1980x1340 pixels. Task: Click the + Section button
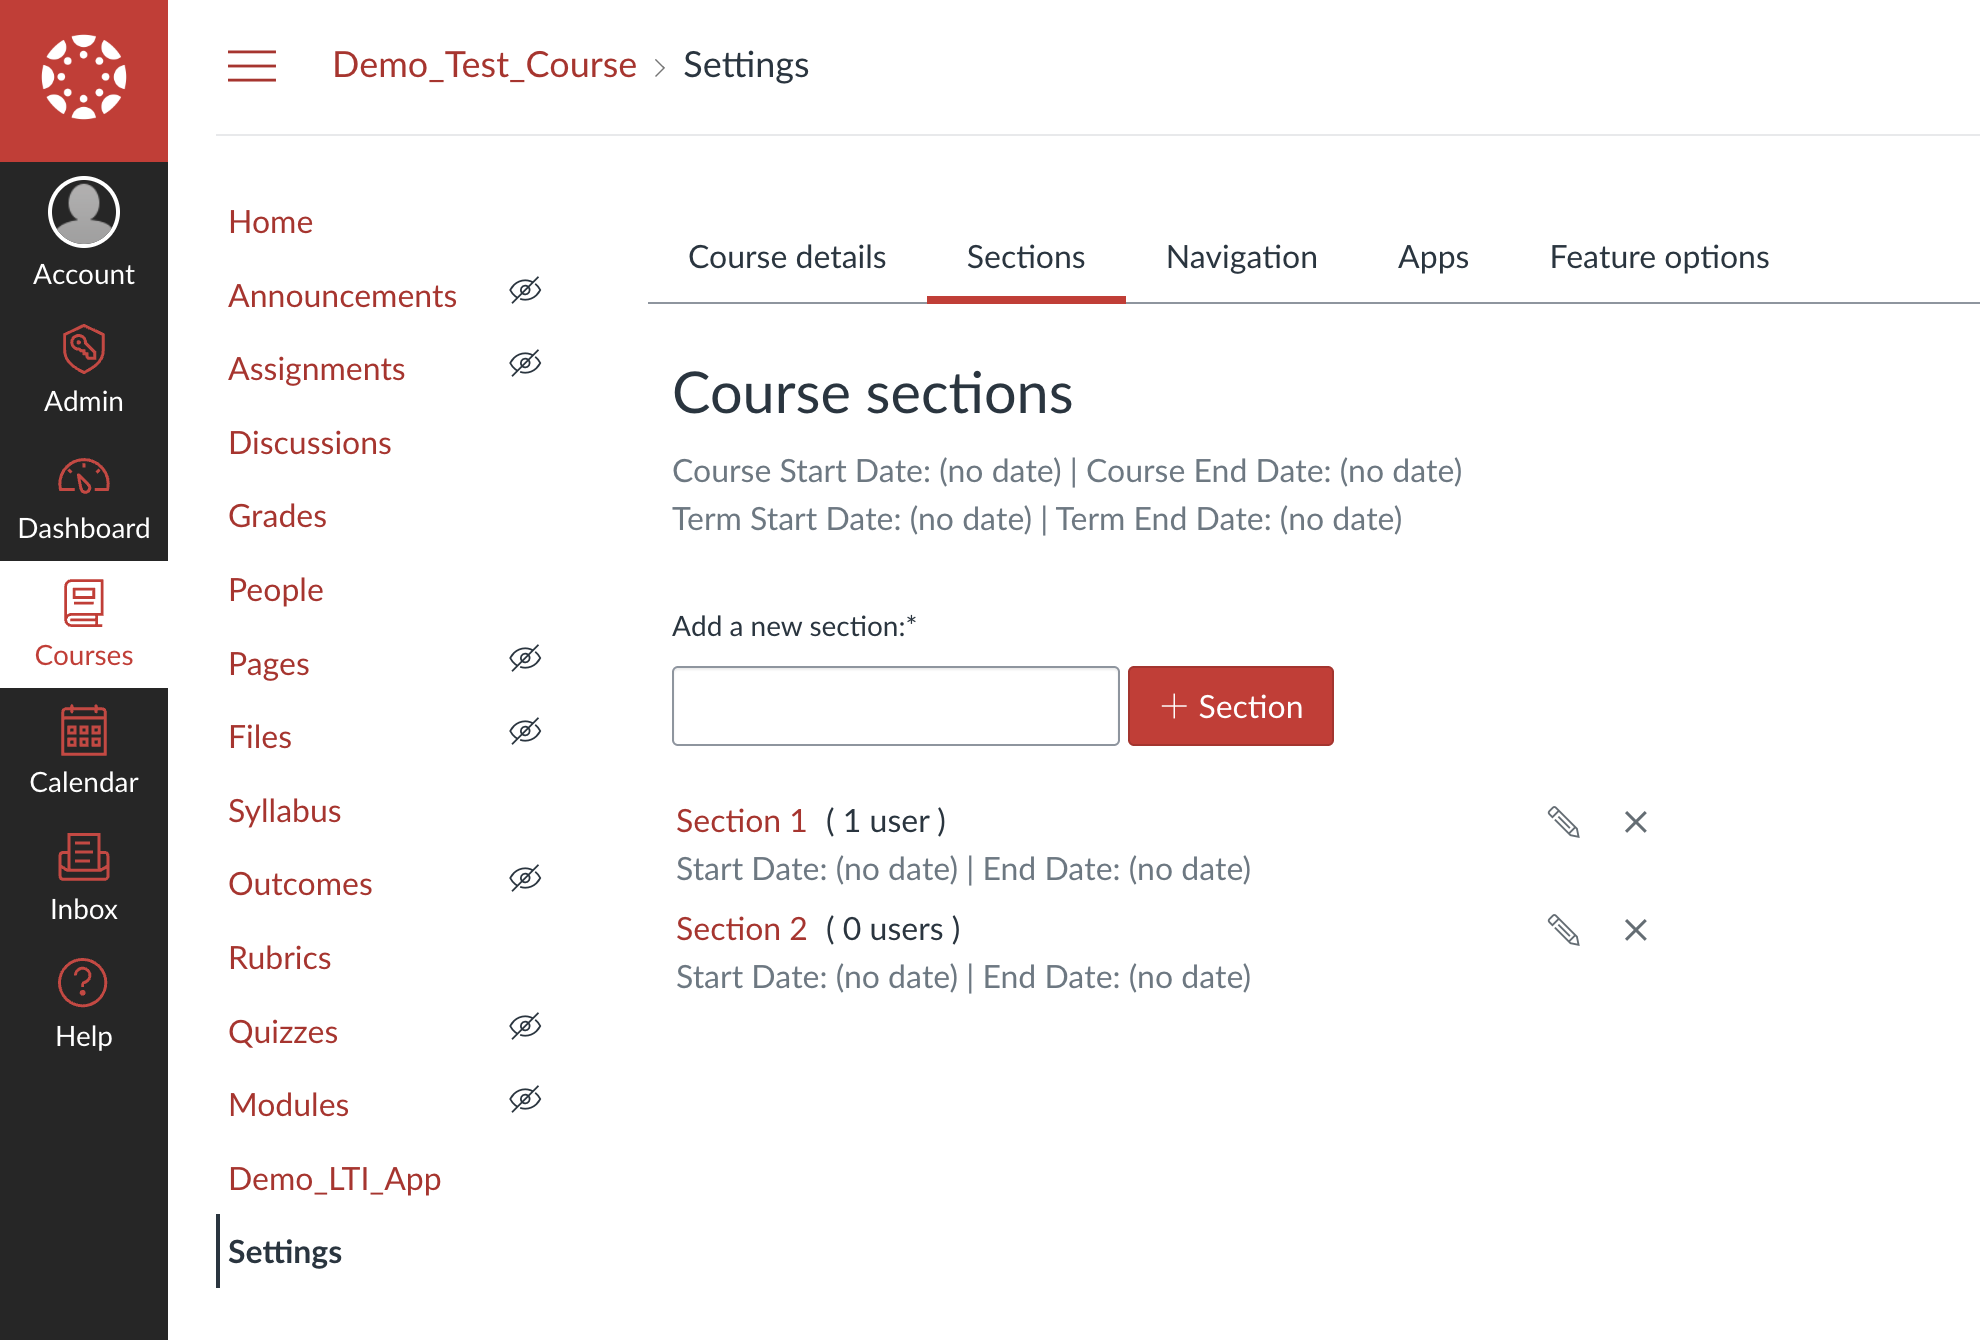pyautogui.click(x=1230, y=706)
